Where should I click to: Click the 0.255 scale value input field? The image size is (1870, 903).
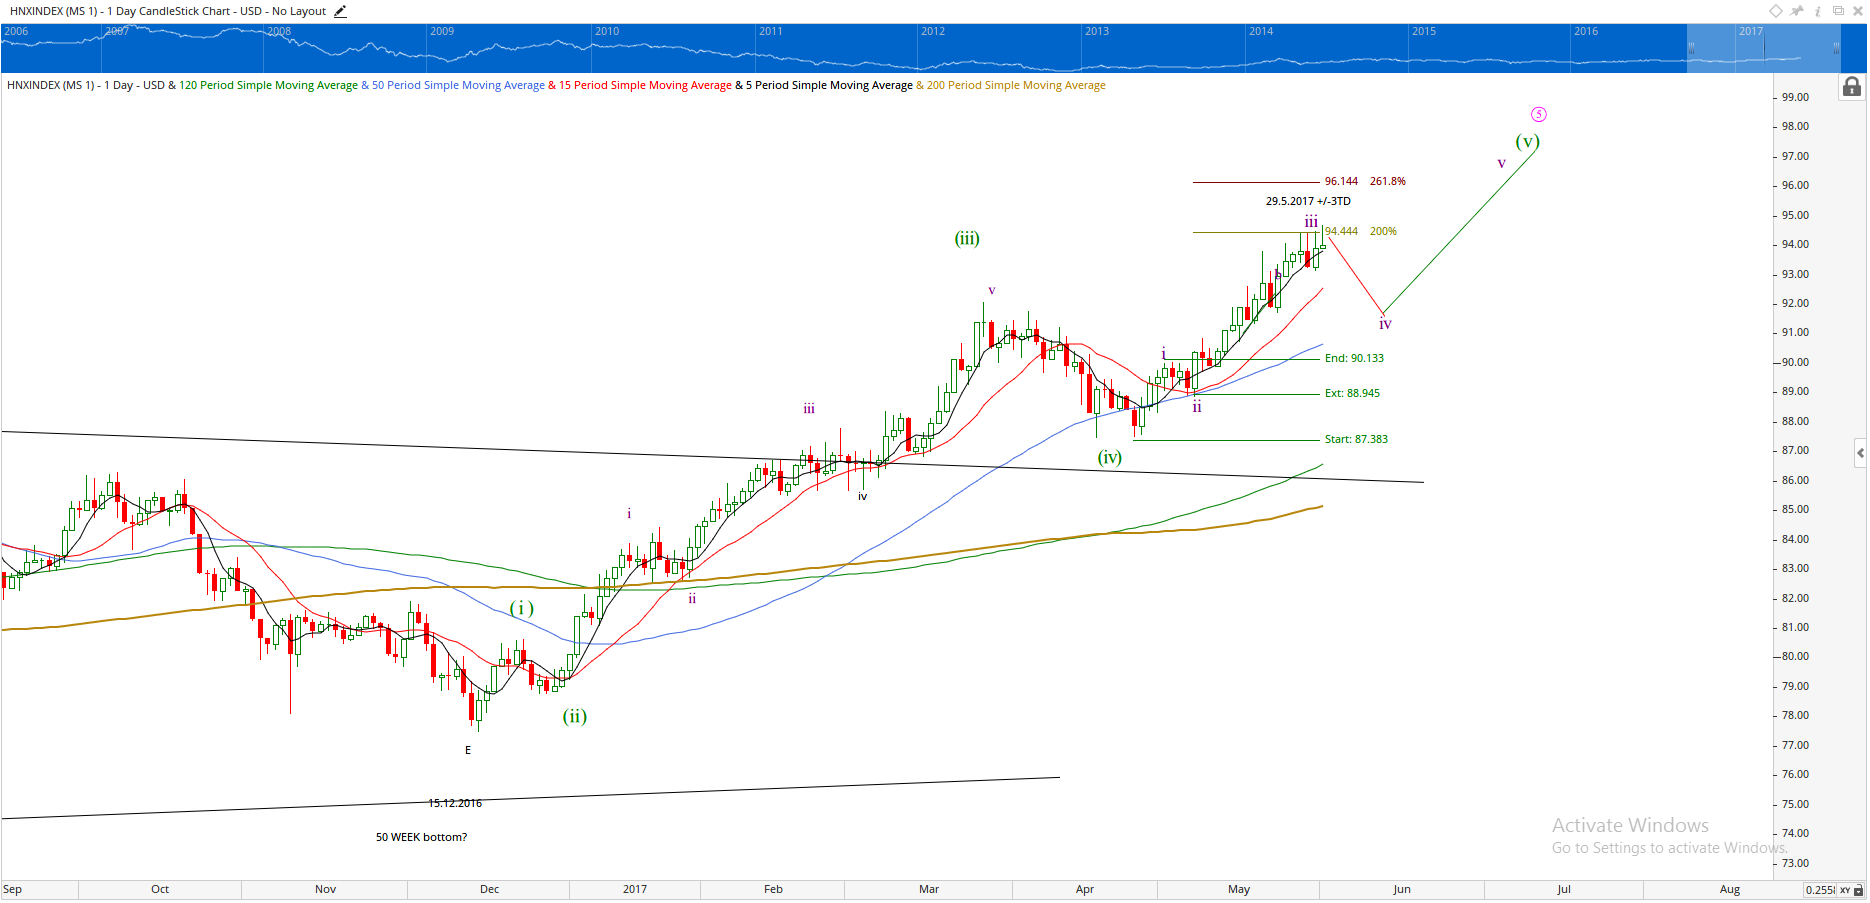tap(1820, 890)
